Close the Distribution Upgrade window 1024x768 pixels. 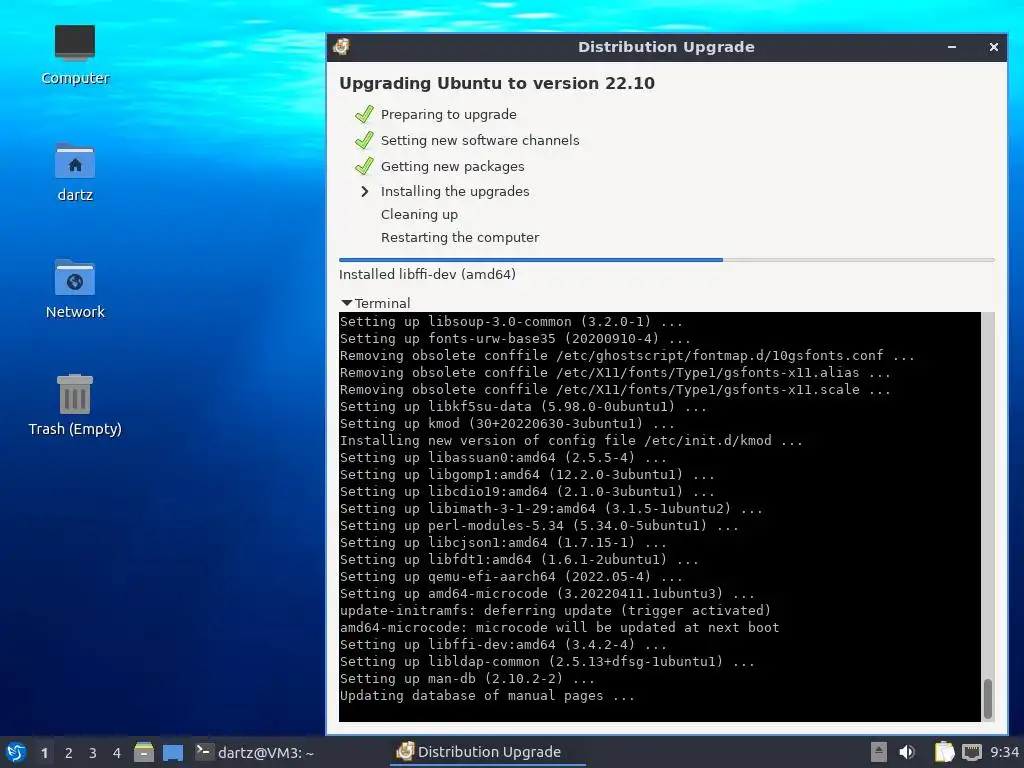(993, 47)
